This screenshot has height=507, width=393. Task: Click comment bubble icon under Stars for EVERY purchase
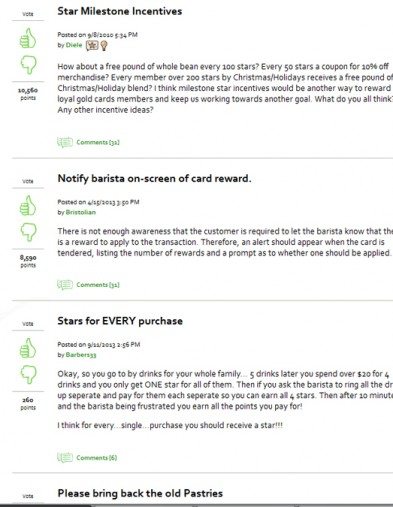(x=65, y=457)
